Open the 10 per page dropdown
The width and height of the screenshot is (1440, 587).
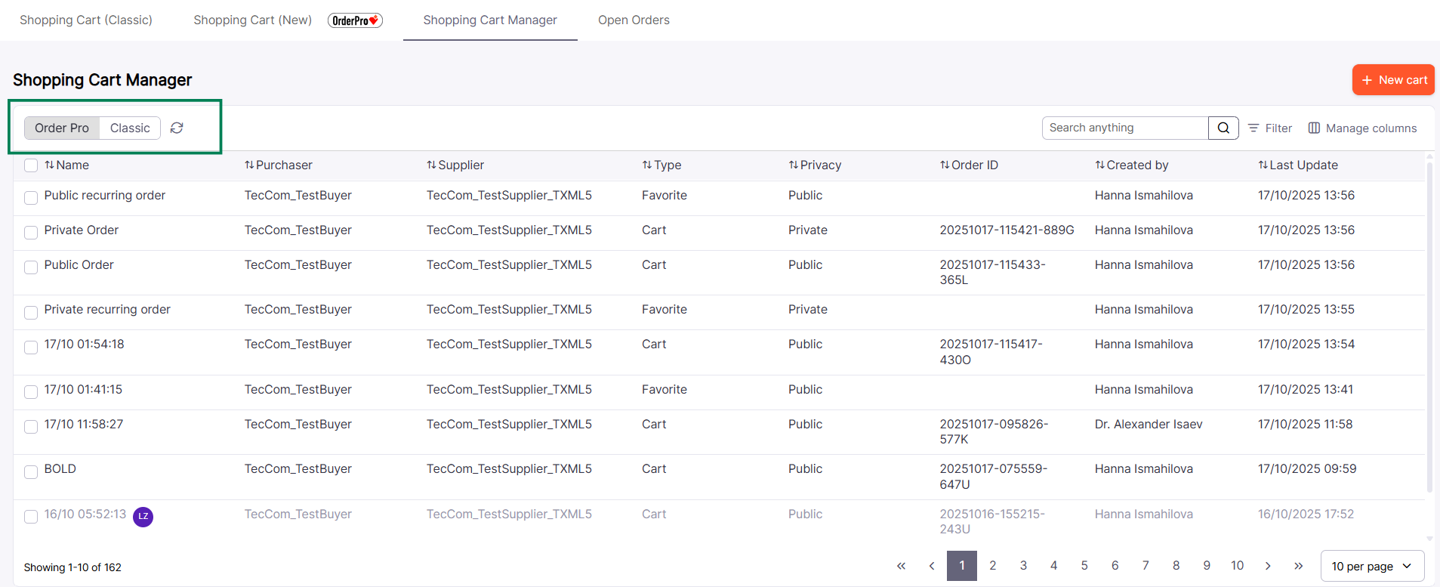(1372, 565)
